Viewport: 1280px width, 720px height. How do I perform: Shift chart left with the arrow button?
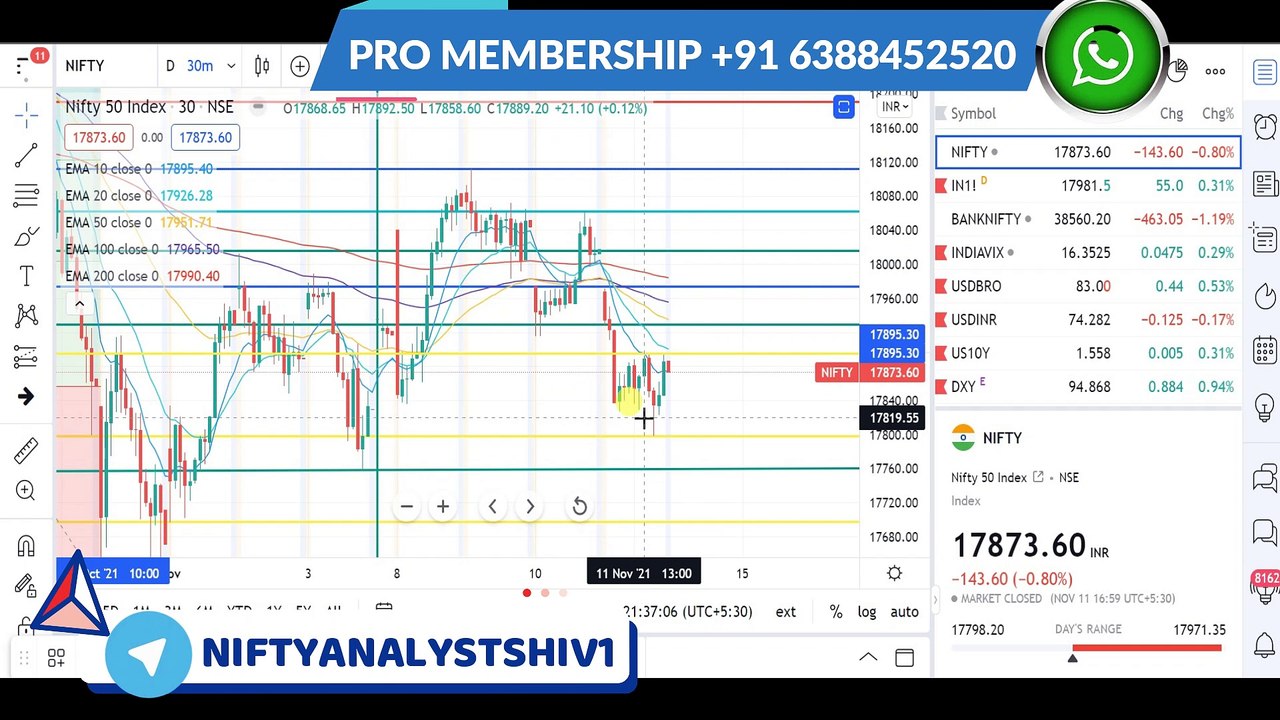(492, 507)
